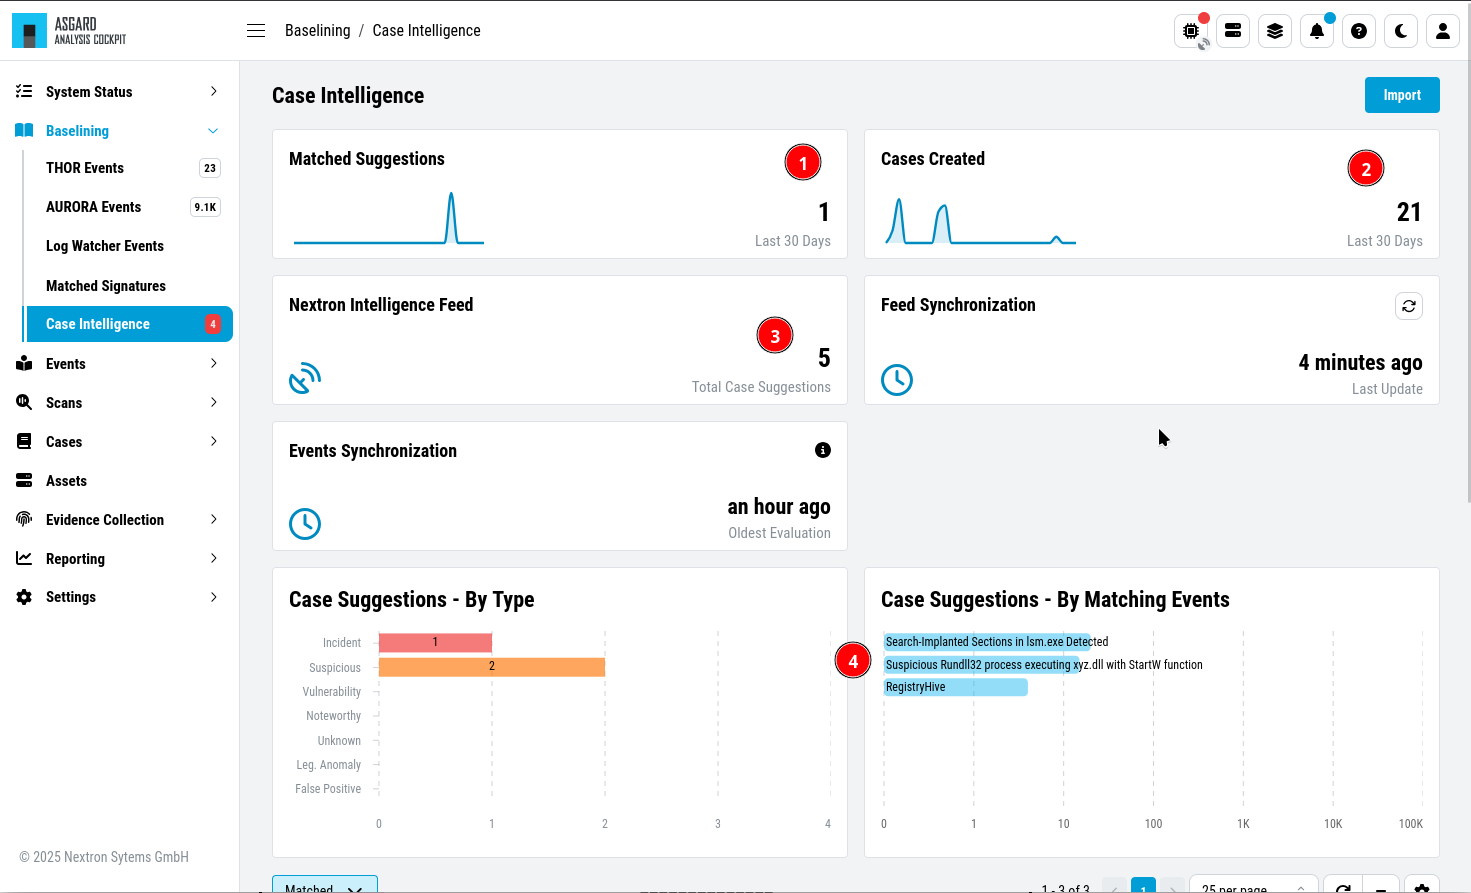
Task: Click the Feed Synchronization clock icon
Action: 897,379
